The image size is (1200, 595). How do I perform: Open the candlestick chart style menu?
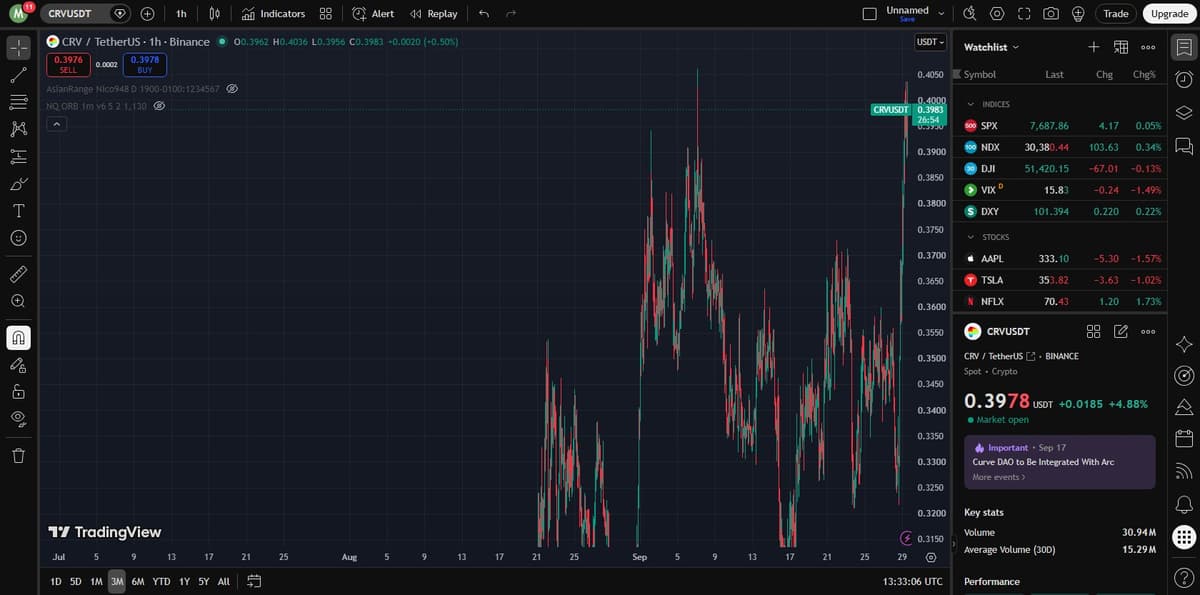tap(214, 14)
